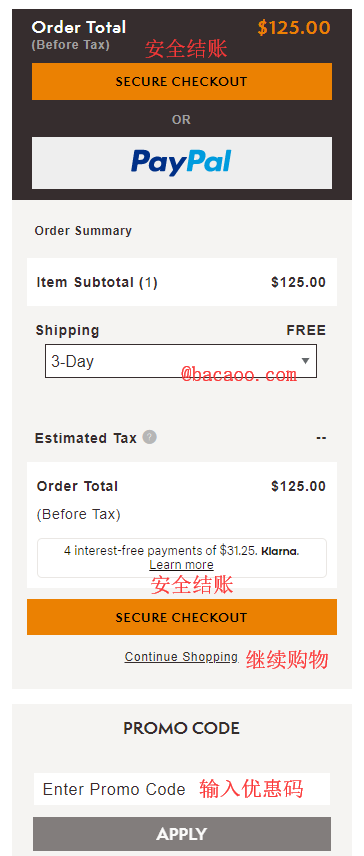The height and width of the screenshot is (856, 364).
Task: Follow the Continue Shopping link
Action: pyautogui.click(x=181, y=657)
